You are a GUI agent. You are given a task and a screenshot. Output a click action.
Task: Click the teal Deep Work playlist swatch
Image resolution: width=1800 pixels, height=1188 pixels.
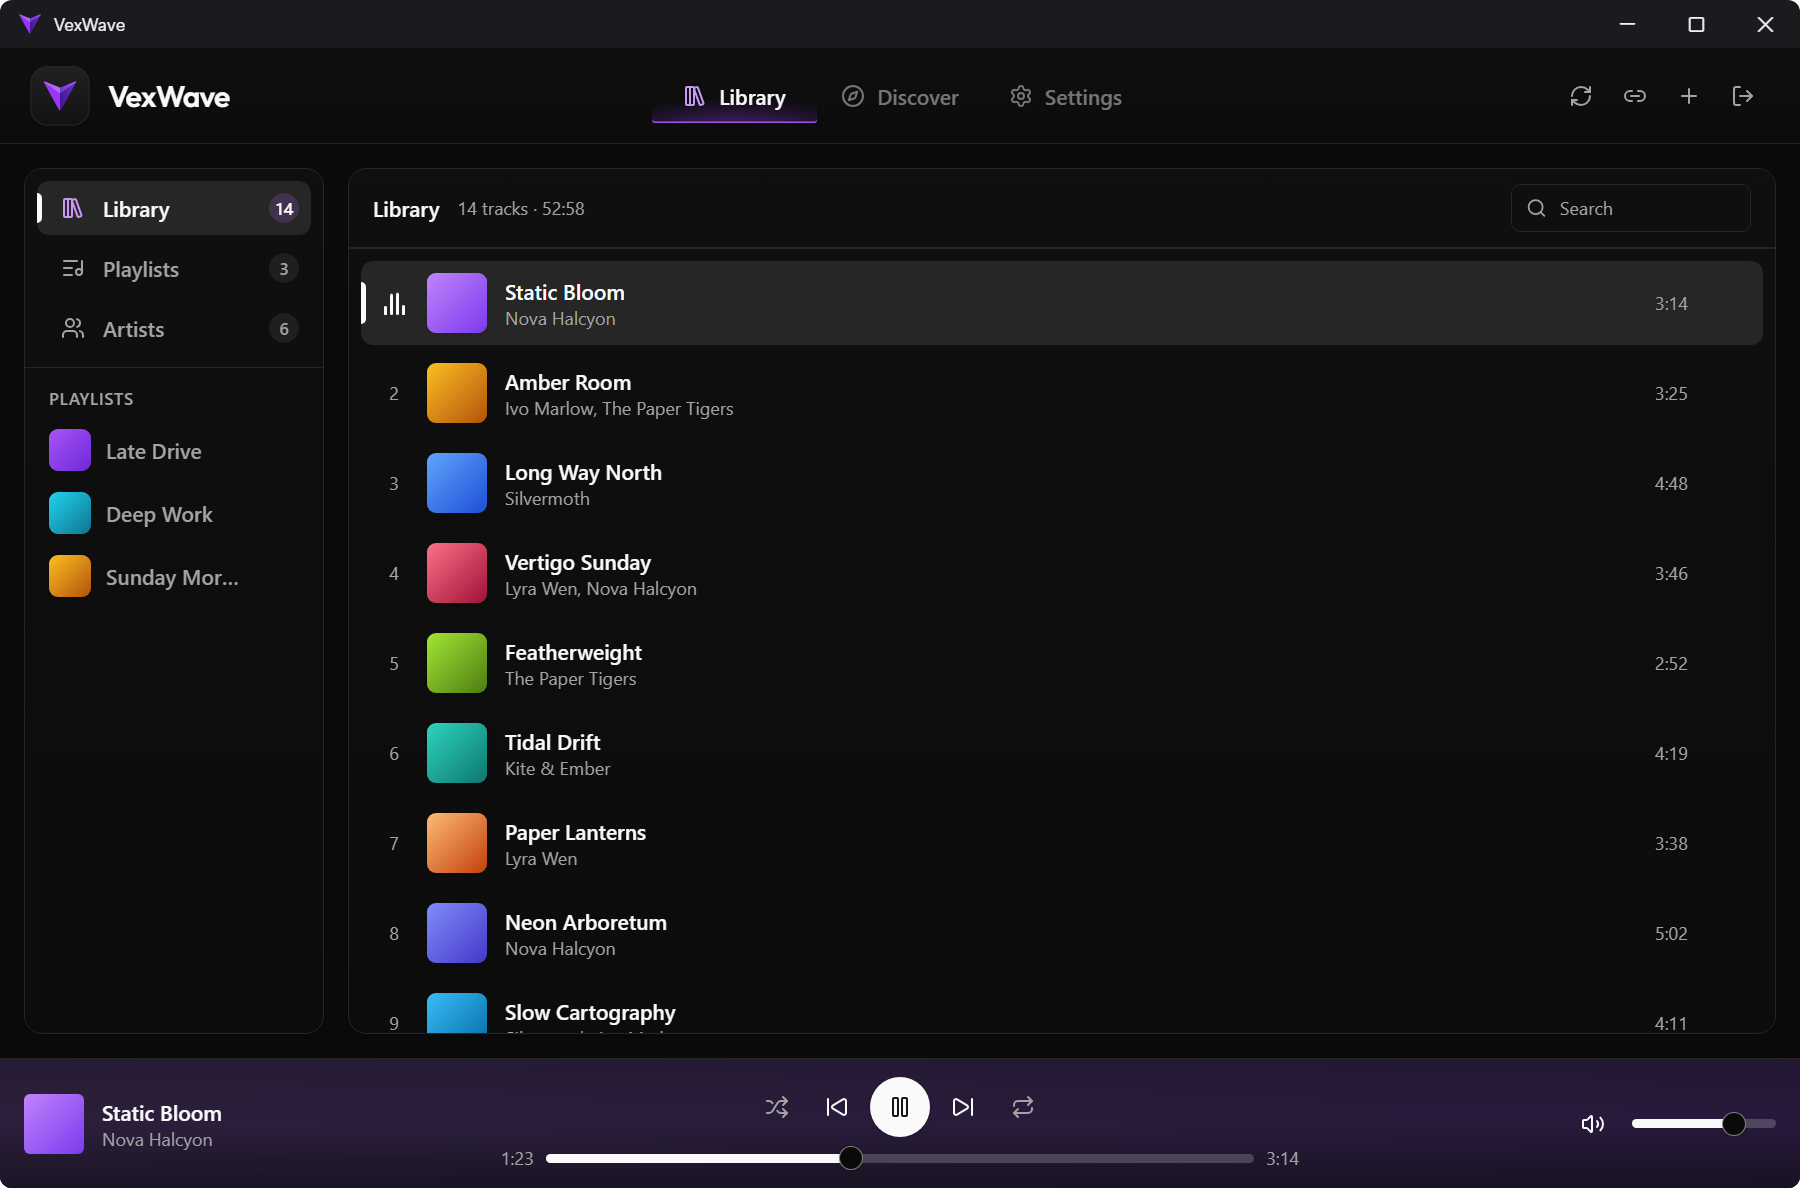[70, 513]
